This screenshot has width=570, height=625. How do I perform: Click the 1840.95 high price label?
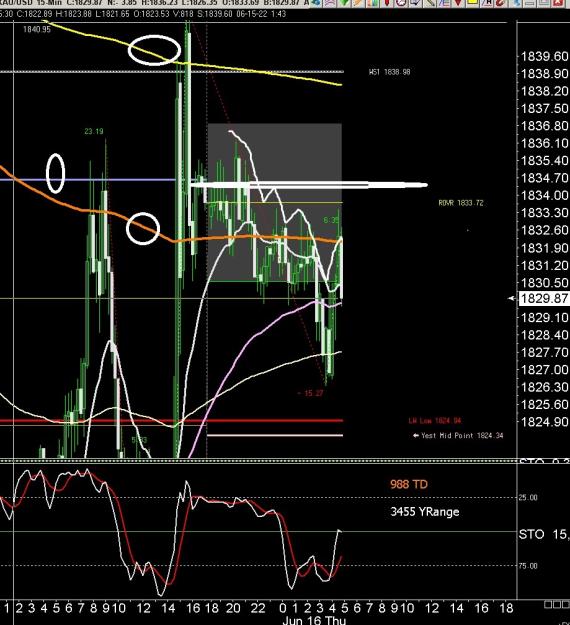point(37,29)
